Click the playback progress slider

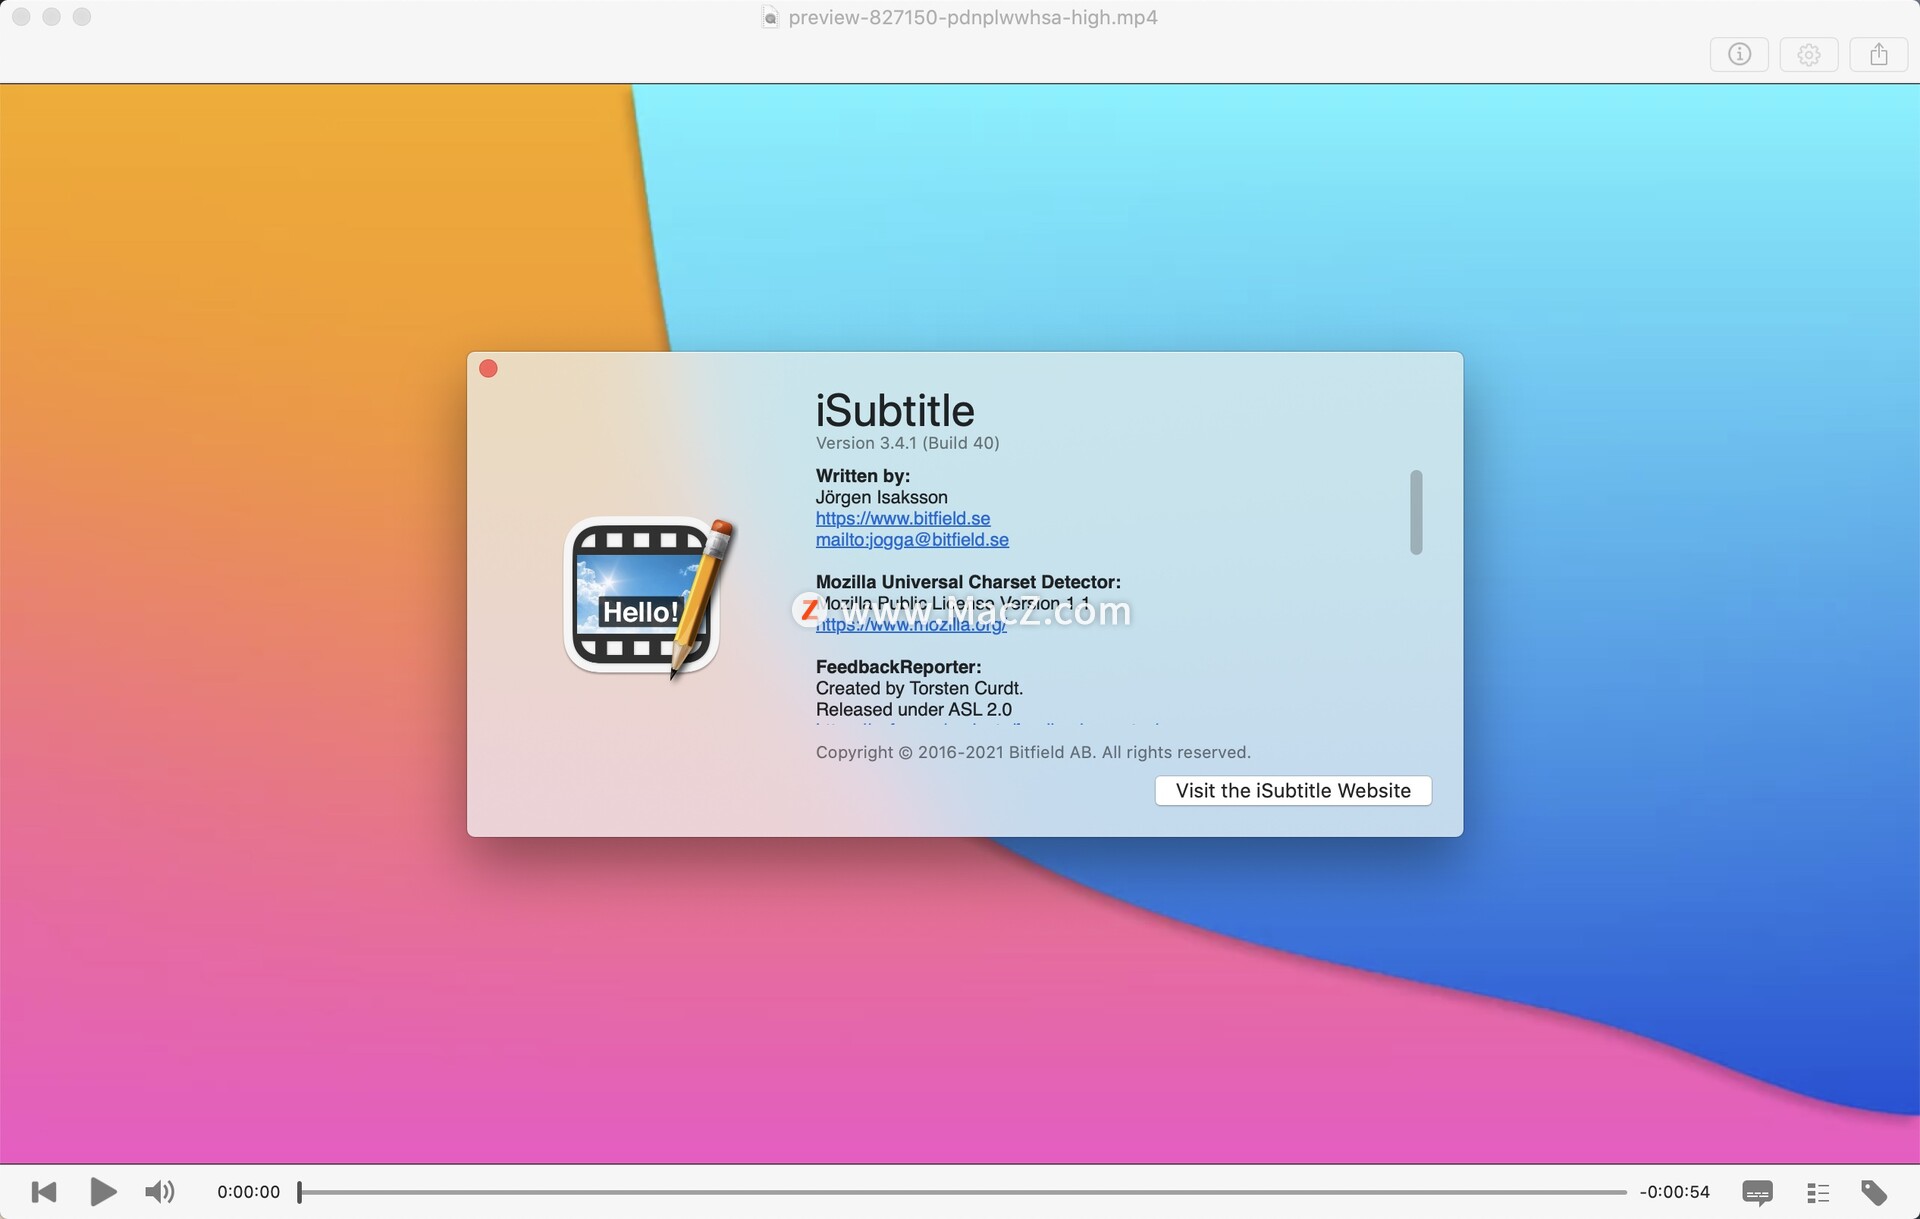[962, 1192]
